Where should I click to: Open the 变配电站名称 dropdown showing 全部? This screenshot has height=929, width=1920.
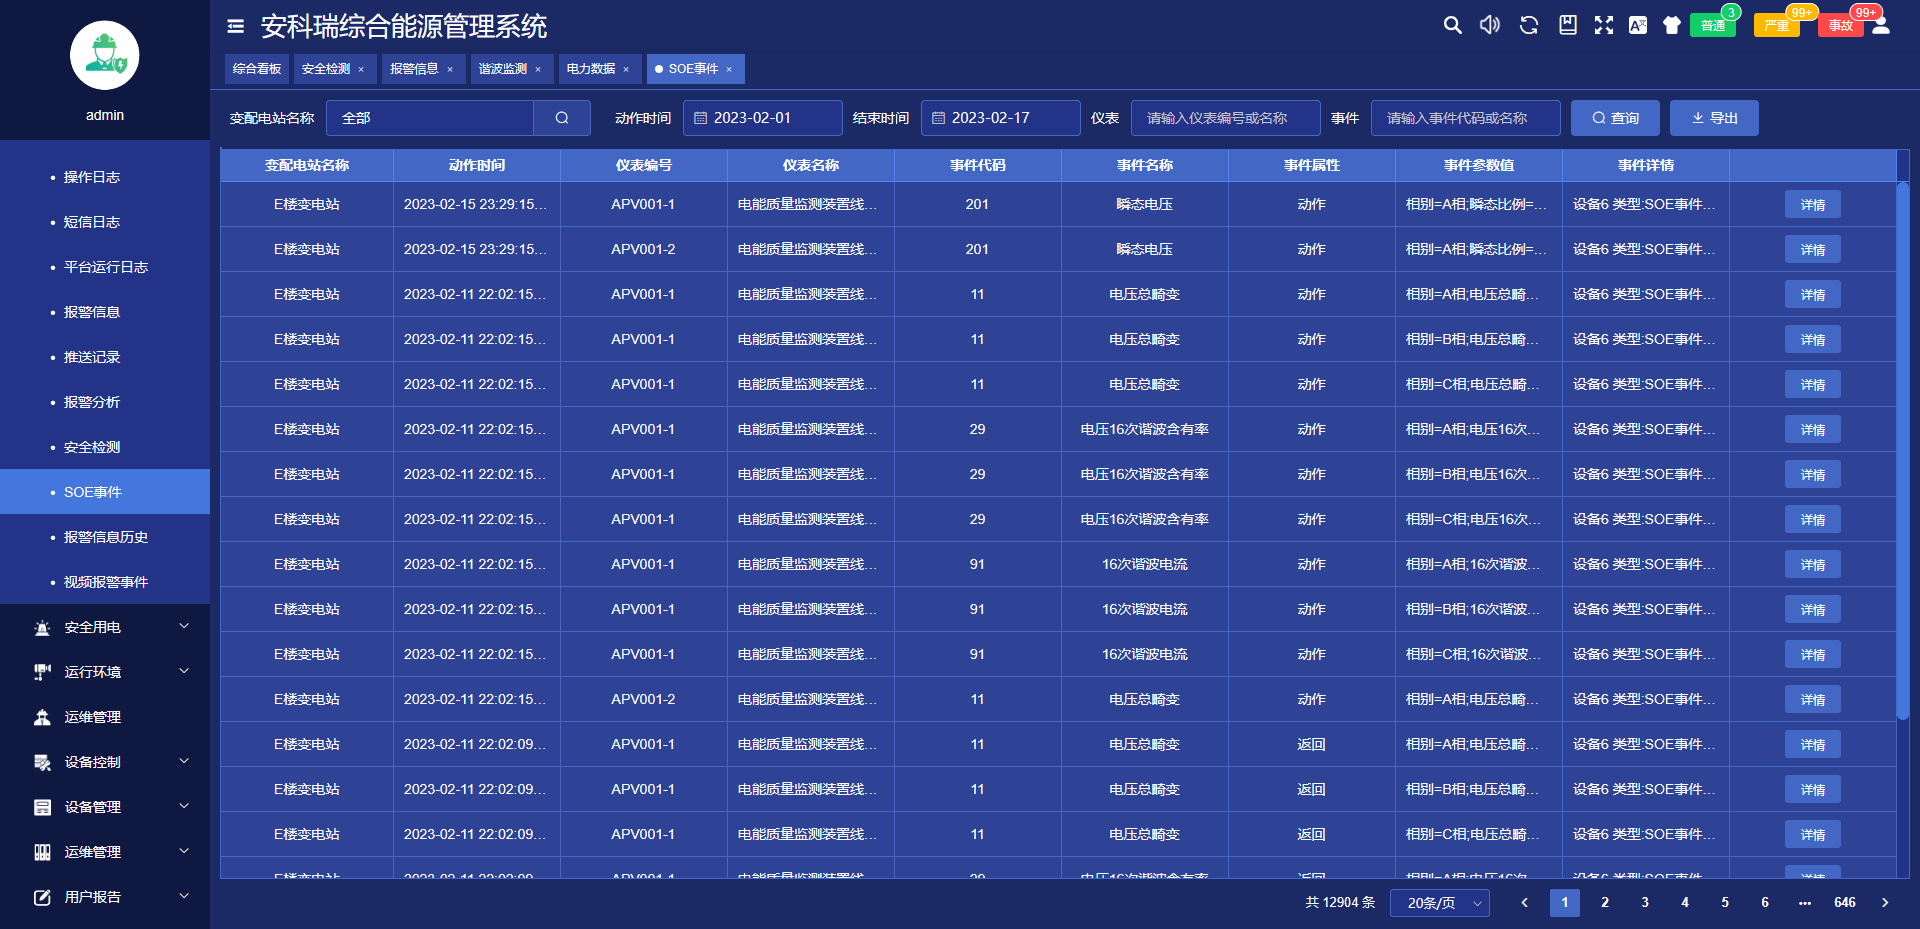coord(430,117)
